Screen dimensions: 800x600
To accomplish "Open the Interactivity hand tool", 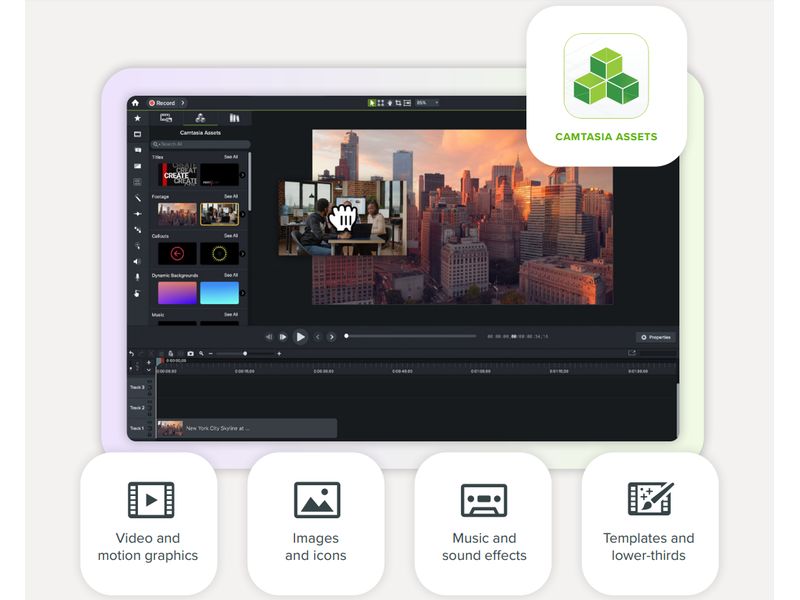I will click(137, 293).
